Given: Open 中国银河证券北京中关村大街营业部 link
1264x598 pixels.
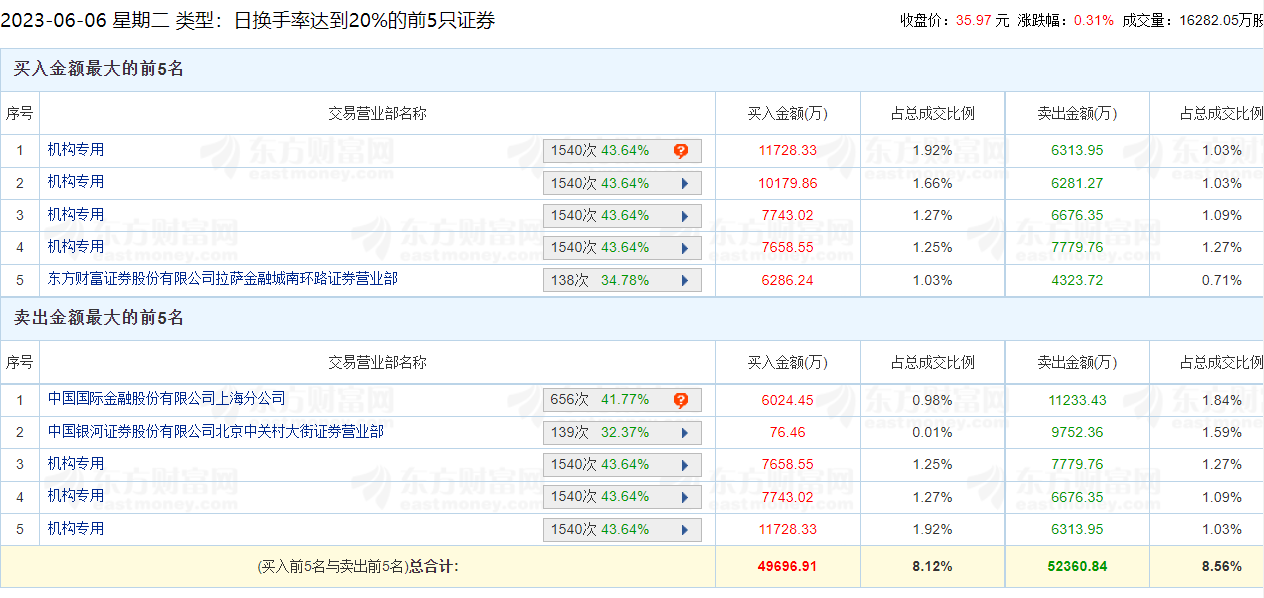Looking at the screenshot, I should (216, 432).
